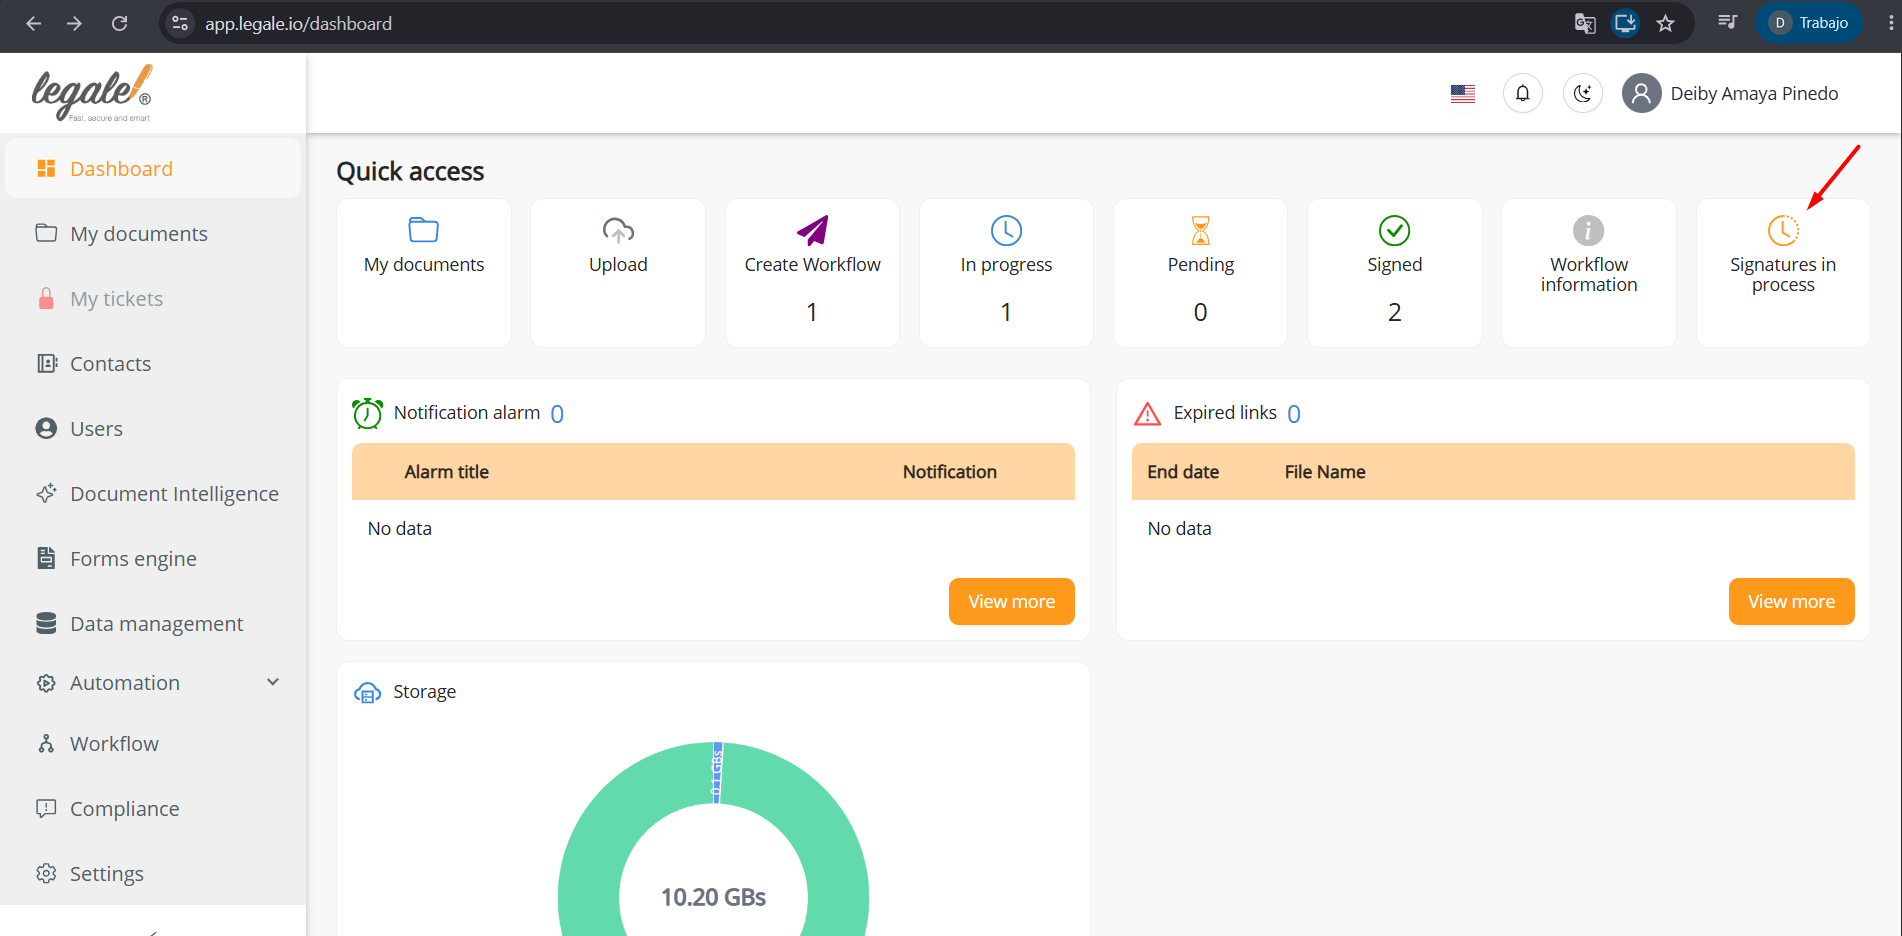Click the green storage donut chart
1902x936 pixels.
point(713,840)
